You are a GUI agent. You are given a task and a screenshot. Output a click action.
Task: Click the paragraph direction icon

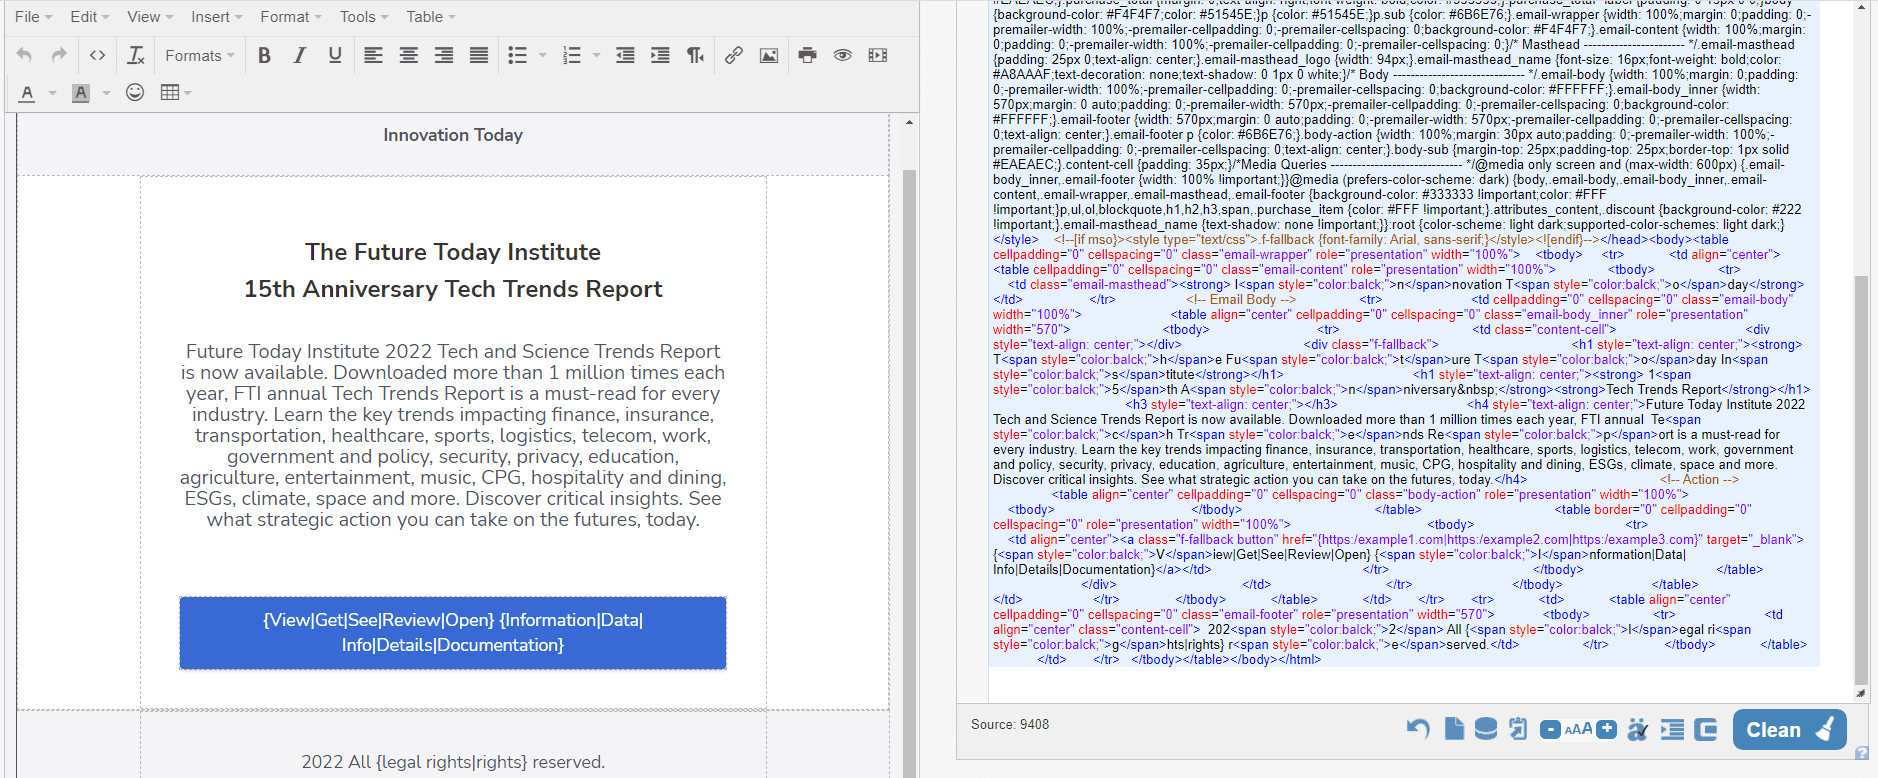[695, 55]
